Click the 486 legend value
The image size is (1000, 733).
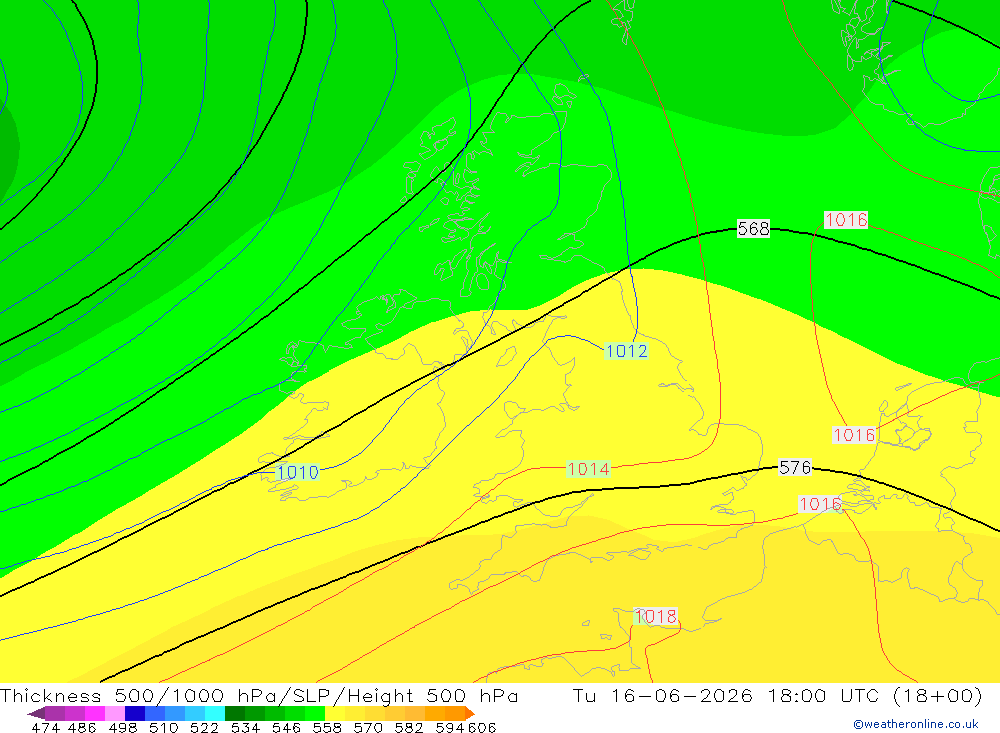[82, 727]
